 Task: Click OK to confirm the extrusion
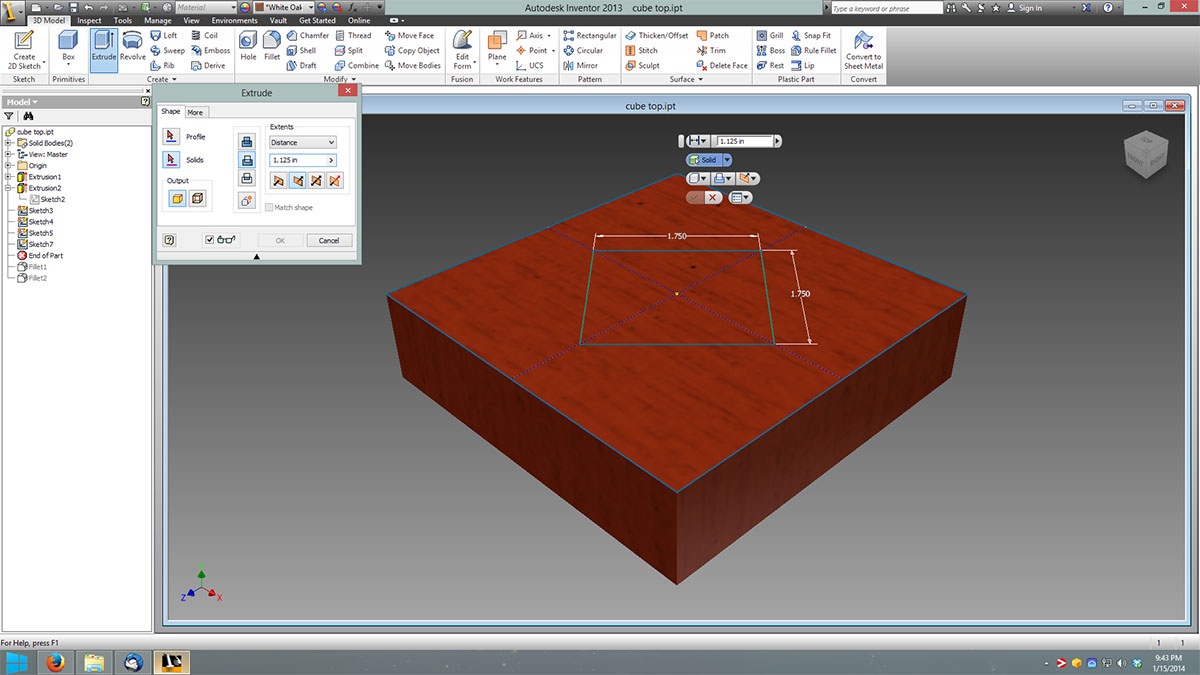pyautogui.click(x=279, y=240)
